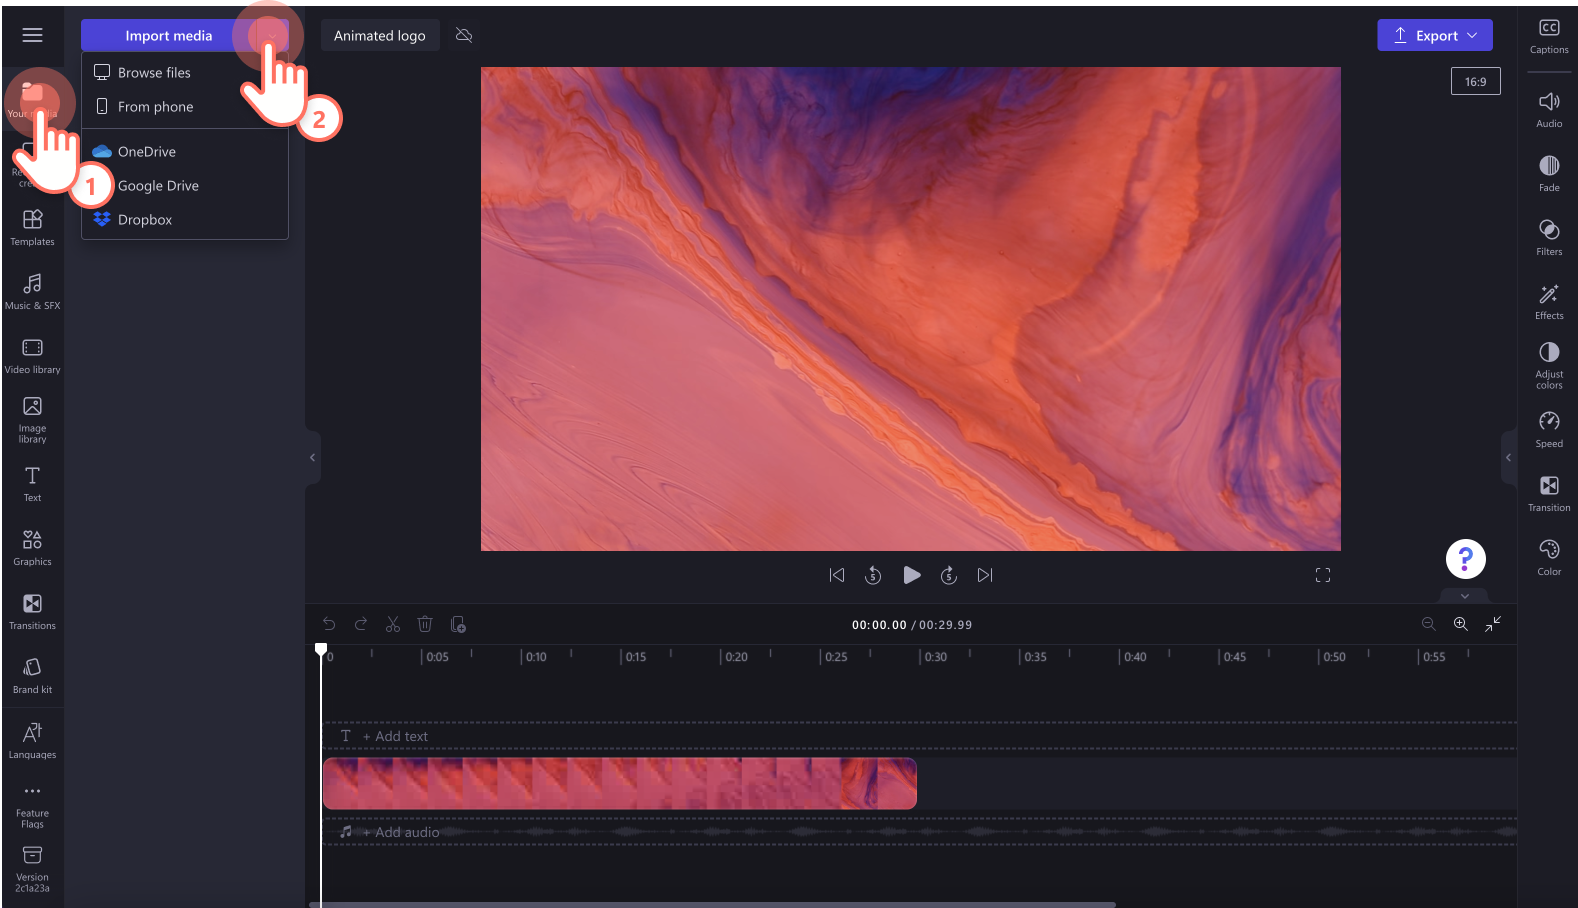Toggle fullscreen preview
Image resolution: width=1578 pixels, height=908 pixels.
click(x=1323, y=575)
